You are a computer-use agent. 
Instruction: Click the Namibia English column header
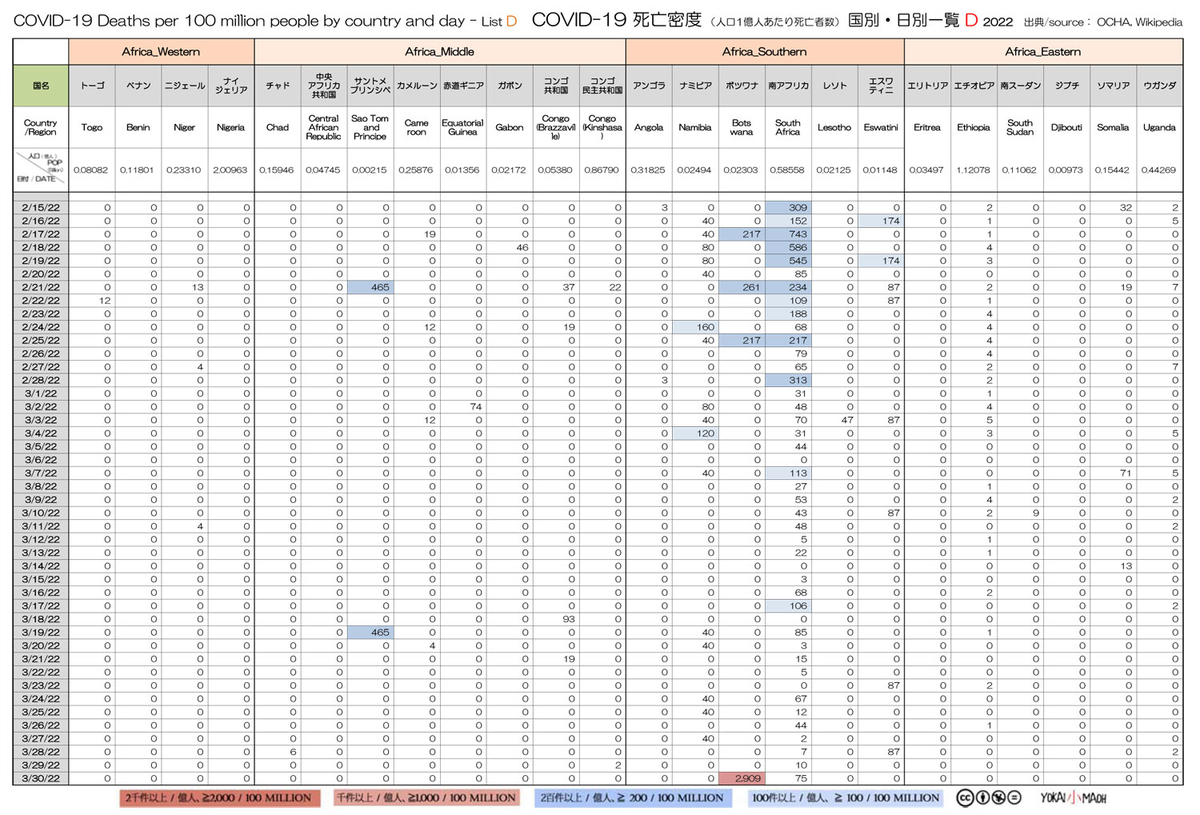[694, 128]
